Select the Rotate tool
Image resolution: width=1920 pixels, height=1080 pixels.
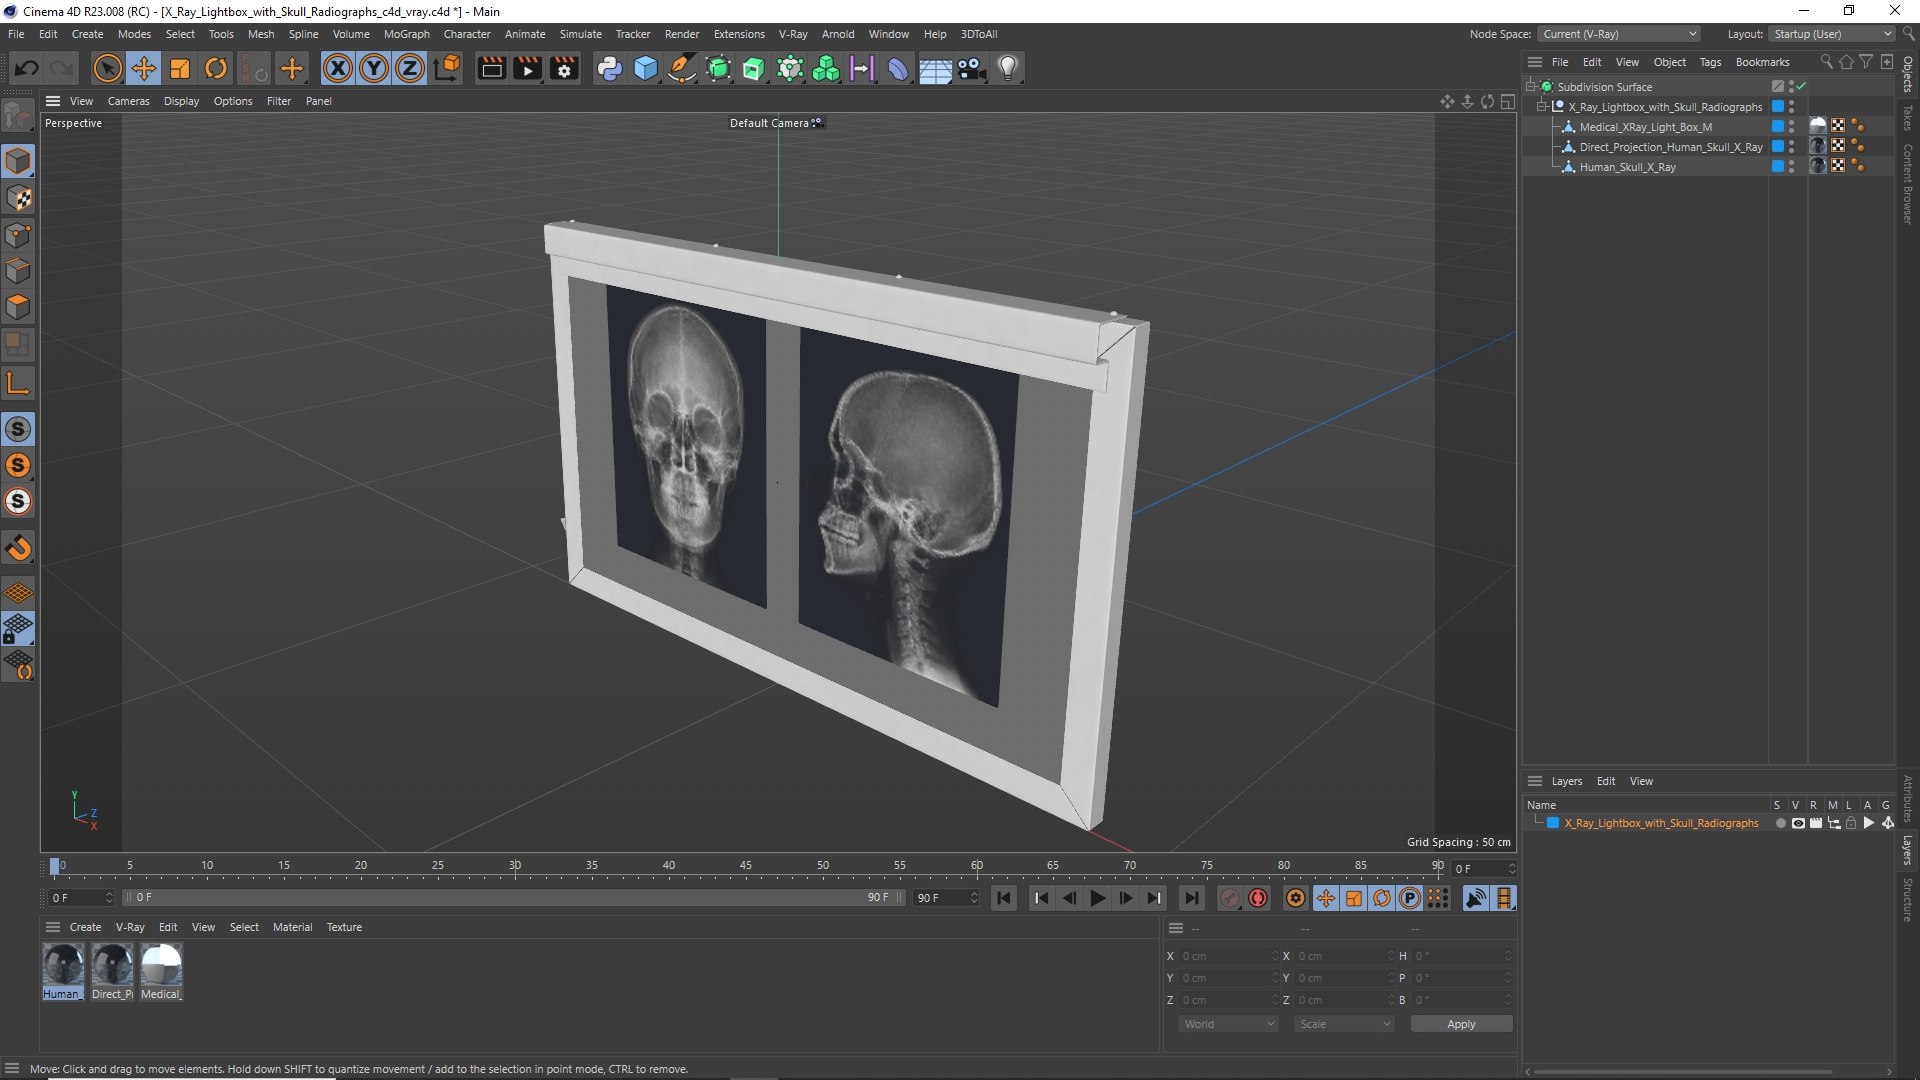[x=215, y=68]
